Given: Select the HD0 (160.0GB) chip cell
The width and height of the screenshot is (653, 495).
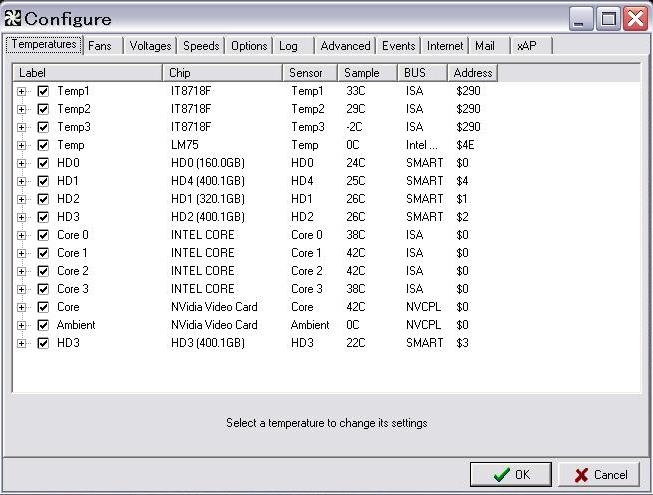Looking at the screenshot, I should click(x=208, y=163).
